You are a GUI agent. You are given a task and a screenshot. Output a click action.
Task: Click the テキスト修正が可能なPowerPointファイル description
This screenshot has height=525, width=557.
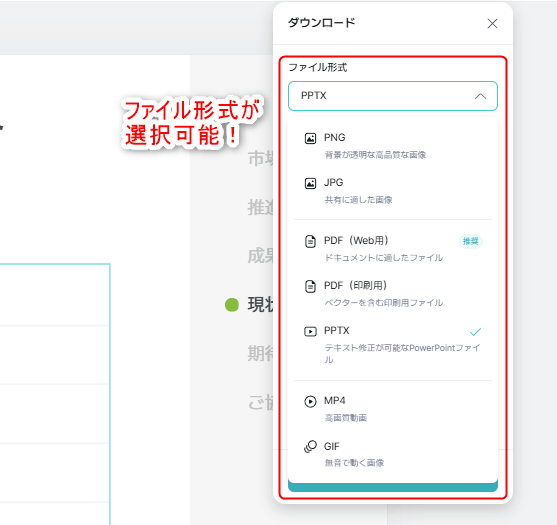[402, 354]
